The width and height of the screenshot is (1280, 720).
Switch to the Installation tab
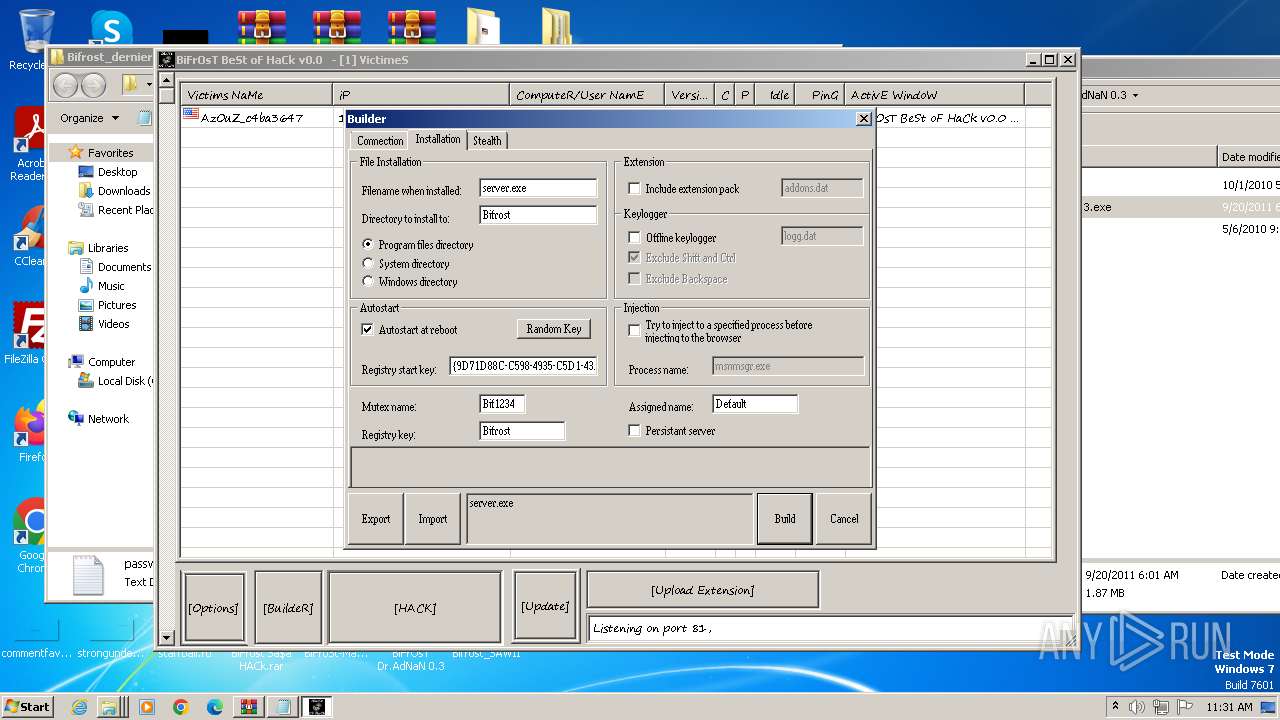(438, 139)
